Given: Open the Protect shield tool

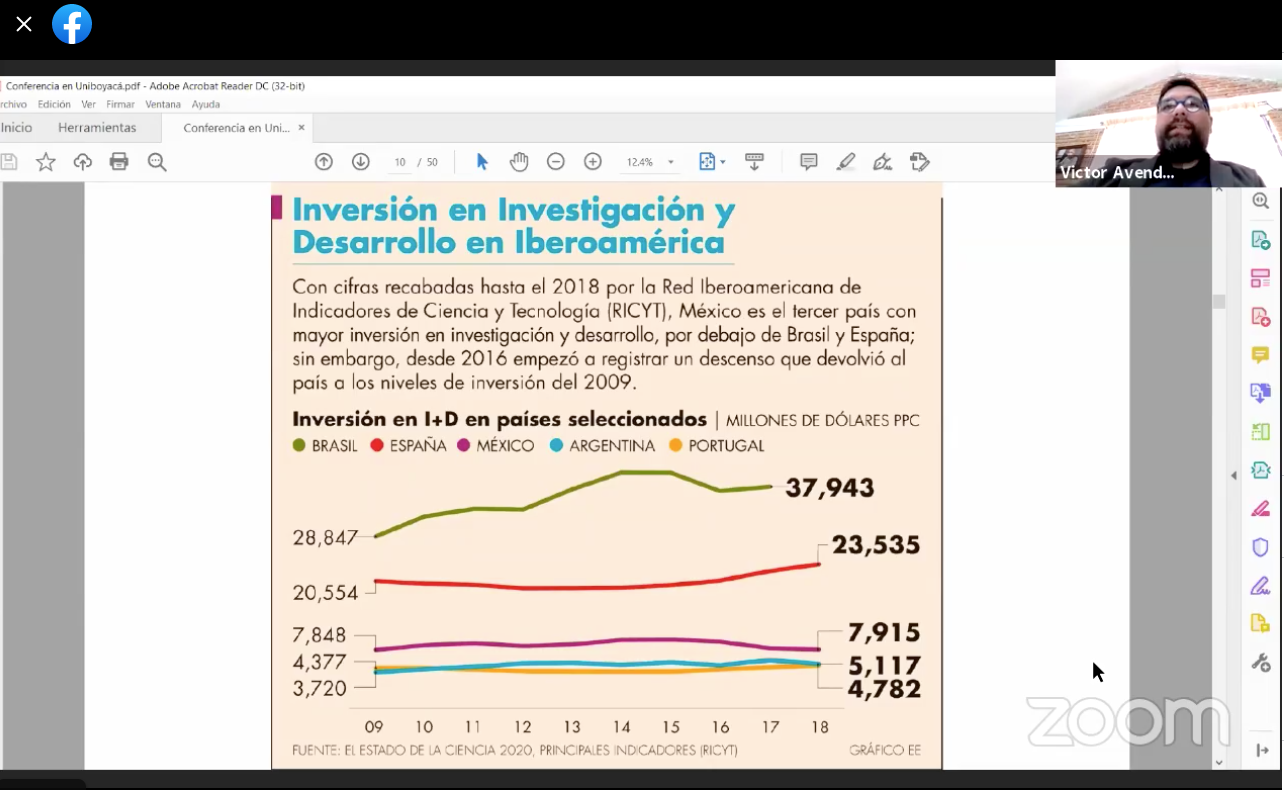Looking at the screenshot, I should click(1261, 547).
